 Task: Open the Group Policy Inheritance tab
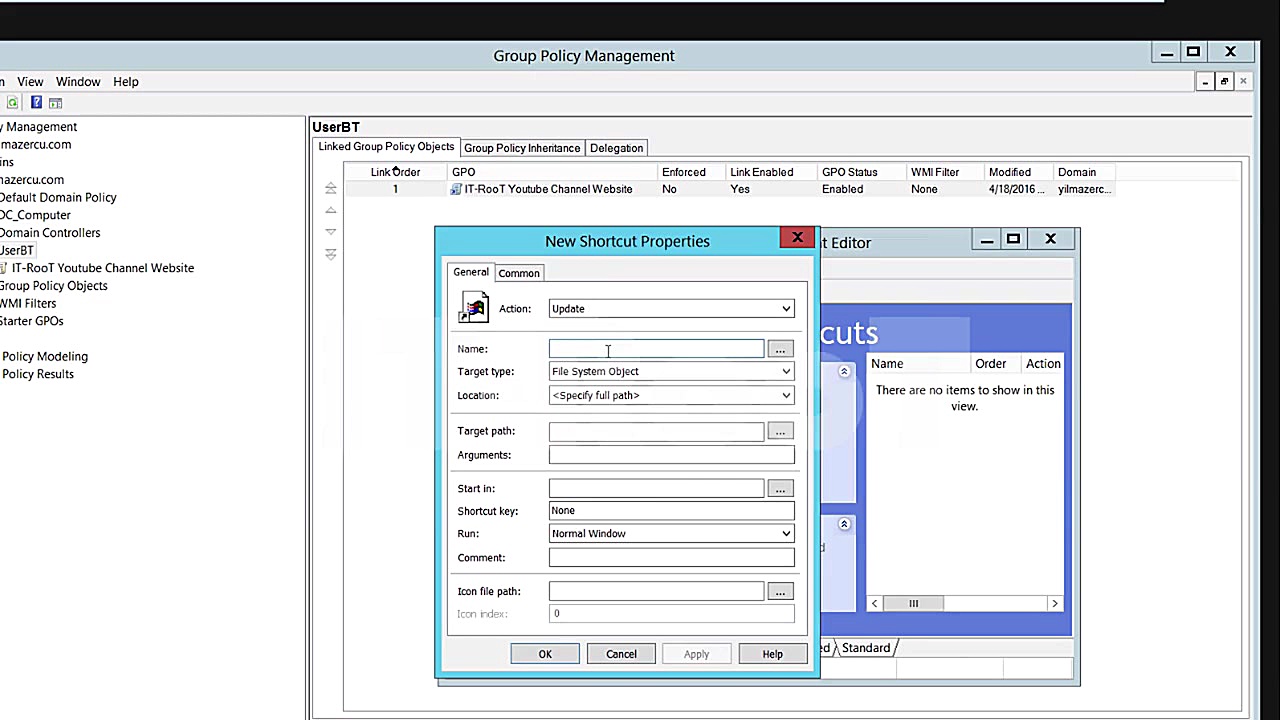click(x=521, y=148)
